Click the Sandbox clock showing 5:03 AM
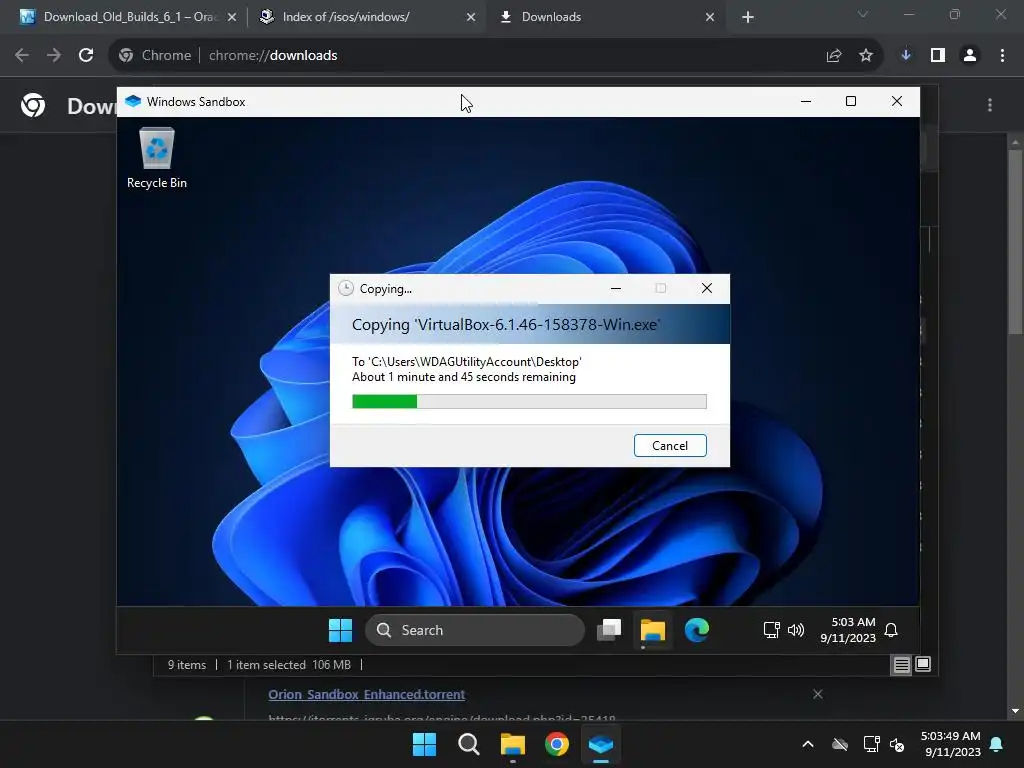The image size is (1024, 768). [x=848, y=630]
